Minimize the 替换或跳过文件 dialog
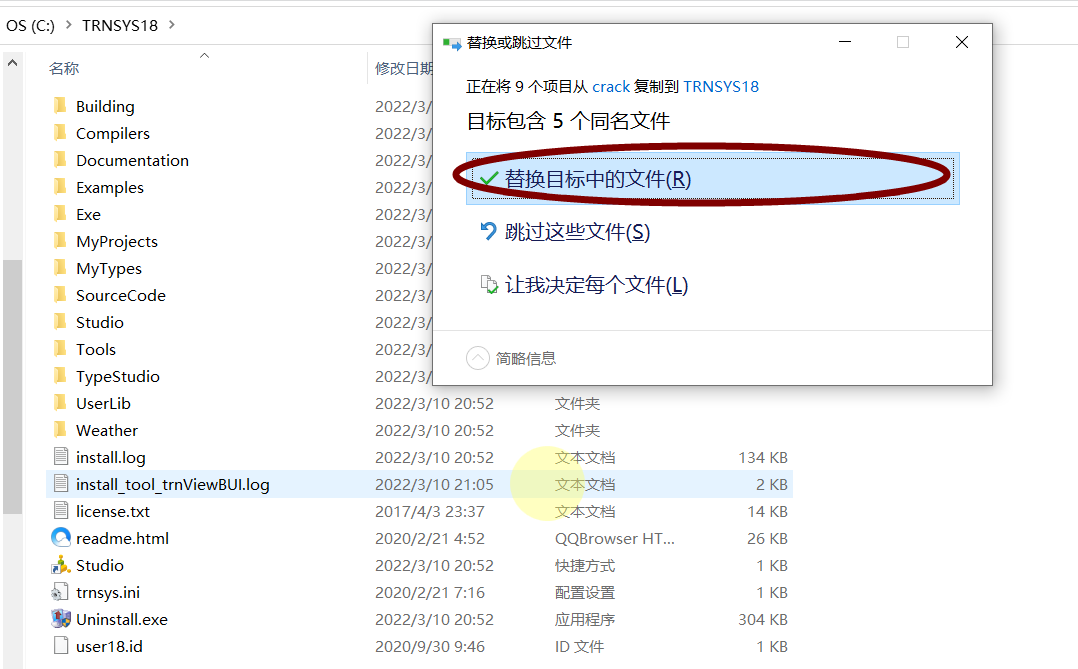The height and width of the screenshot is (669, 1078). coord(845,42)
